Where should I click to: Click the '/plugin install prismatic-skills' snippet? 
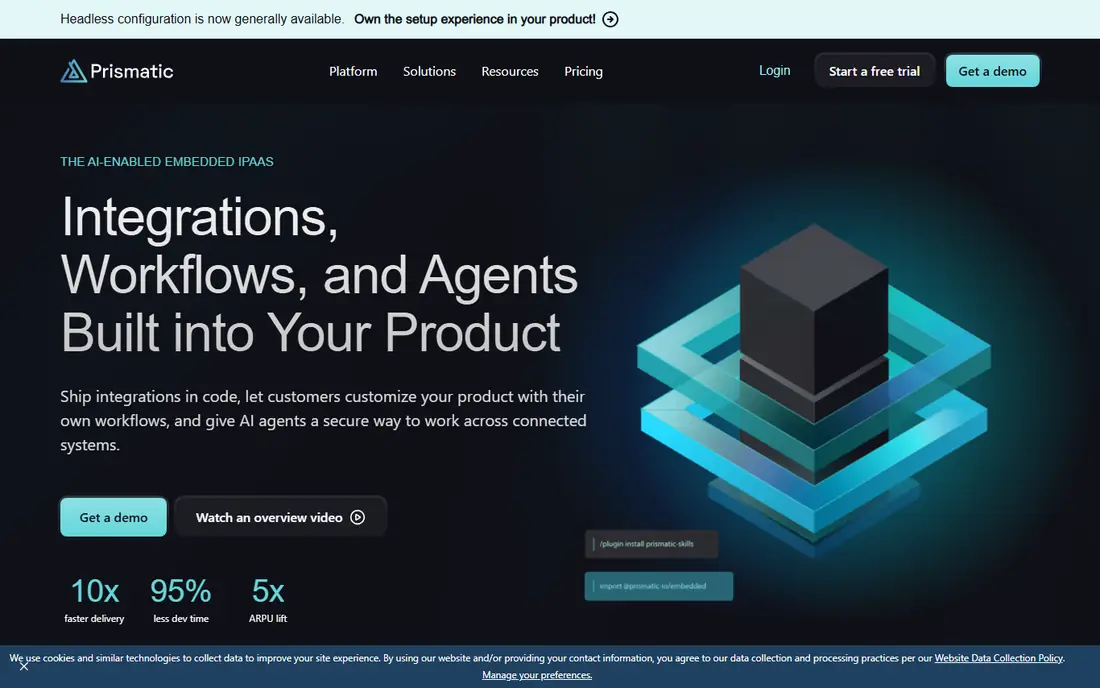[651, 544]
